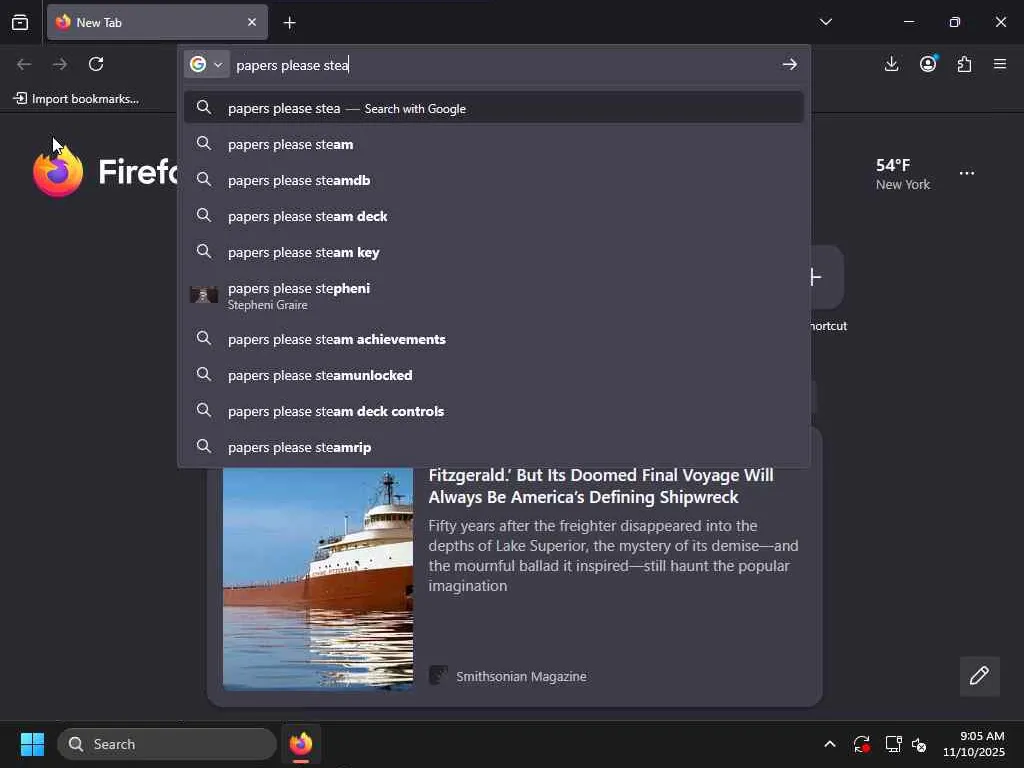Open the Google search engine selector dropdown
The width and height of the screenshot is (1024, 768).
[x=206, y=64]
